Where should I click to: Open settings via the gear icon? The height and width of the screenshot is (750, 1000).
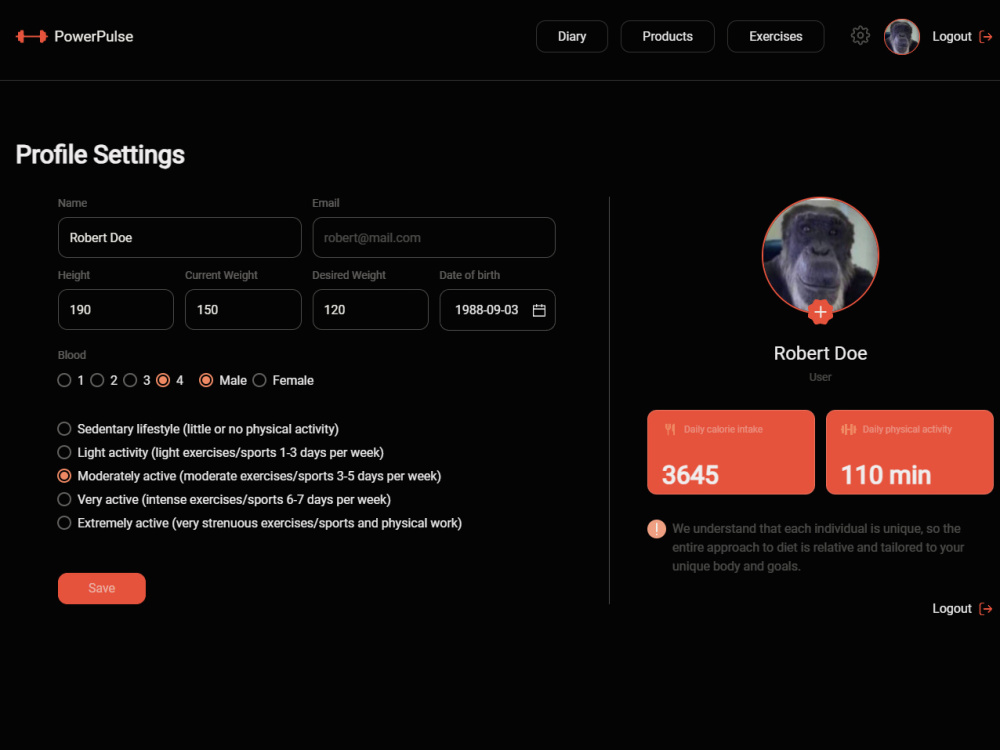click(x=860, y=36)
